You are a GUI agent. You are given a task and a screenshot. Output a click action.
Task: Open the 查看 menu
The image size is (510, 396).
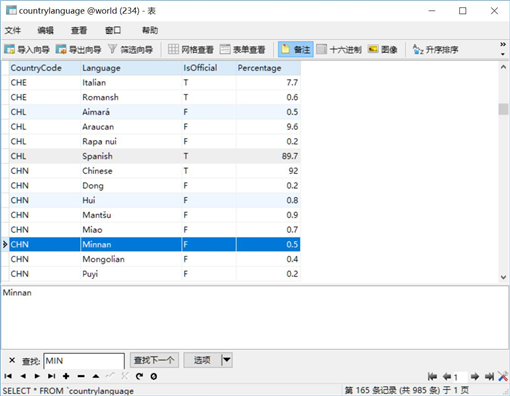coord(79,30)
